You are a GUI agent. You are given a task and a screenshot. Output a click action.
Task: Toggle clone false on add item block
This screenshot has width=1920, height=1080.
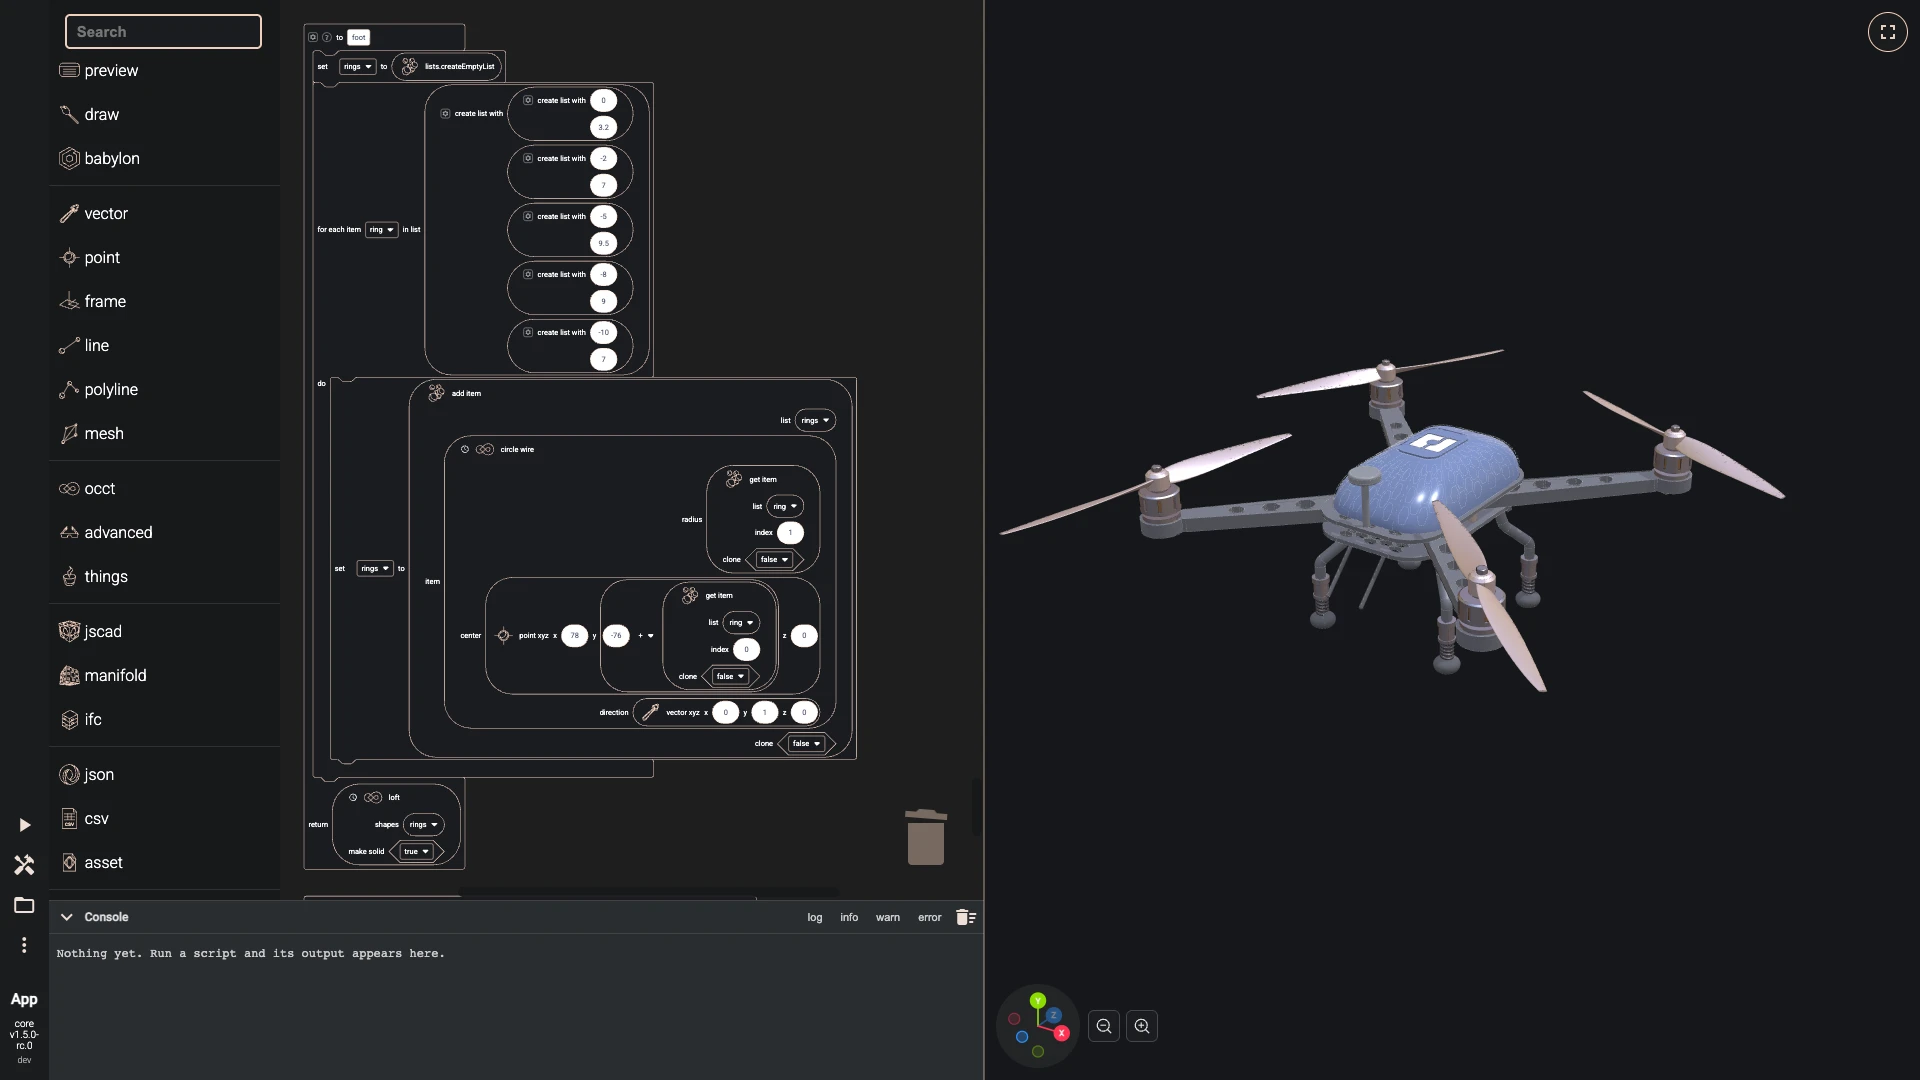[x=806, y=744]
